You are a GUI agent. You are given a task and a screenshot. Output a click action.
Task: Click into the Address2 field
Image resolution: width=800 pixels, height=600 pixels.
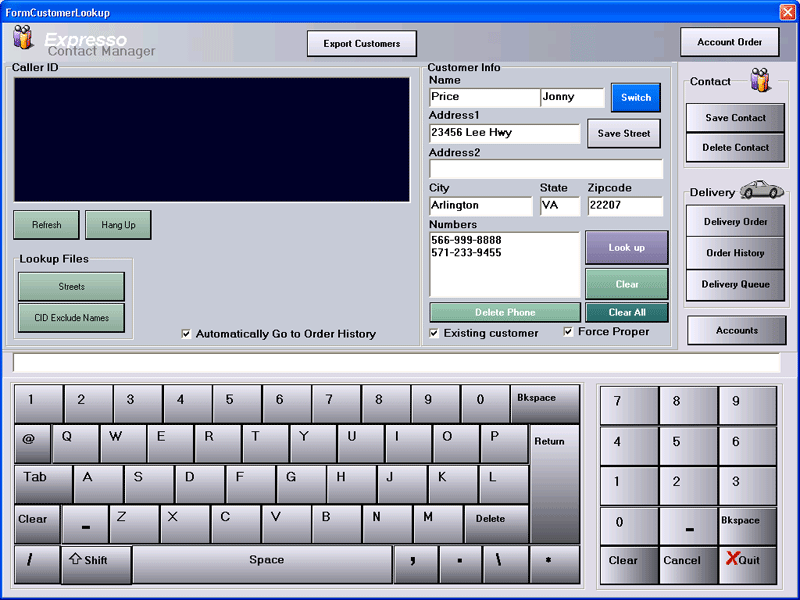tap(545, 169)
